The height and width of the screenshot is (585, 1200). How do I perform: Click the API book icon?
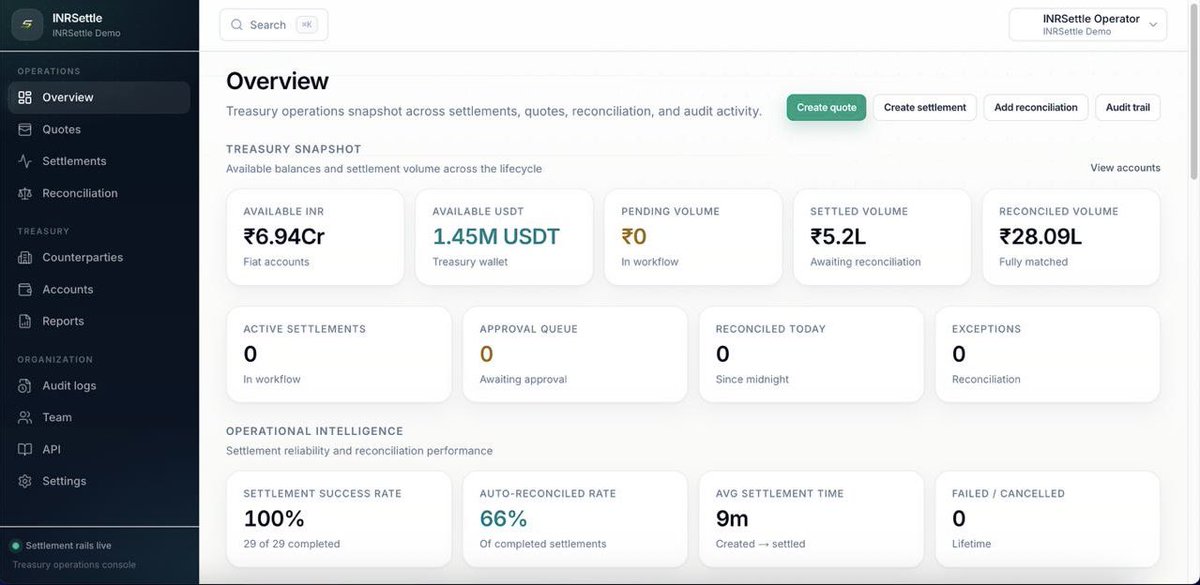pyautogui.click(x=25, y=449)
